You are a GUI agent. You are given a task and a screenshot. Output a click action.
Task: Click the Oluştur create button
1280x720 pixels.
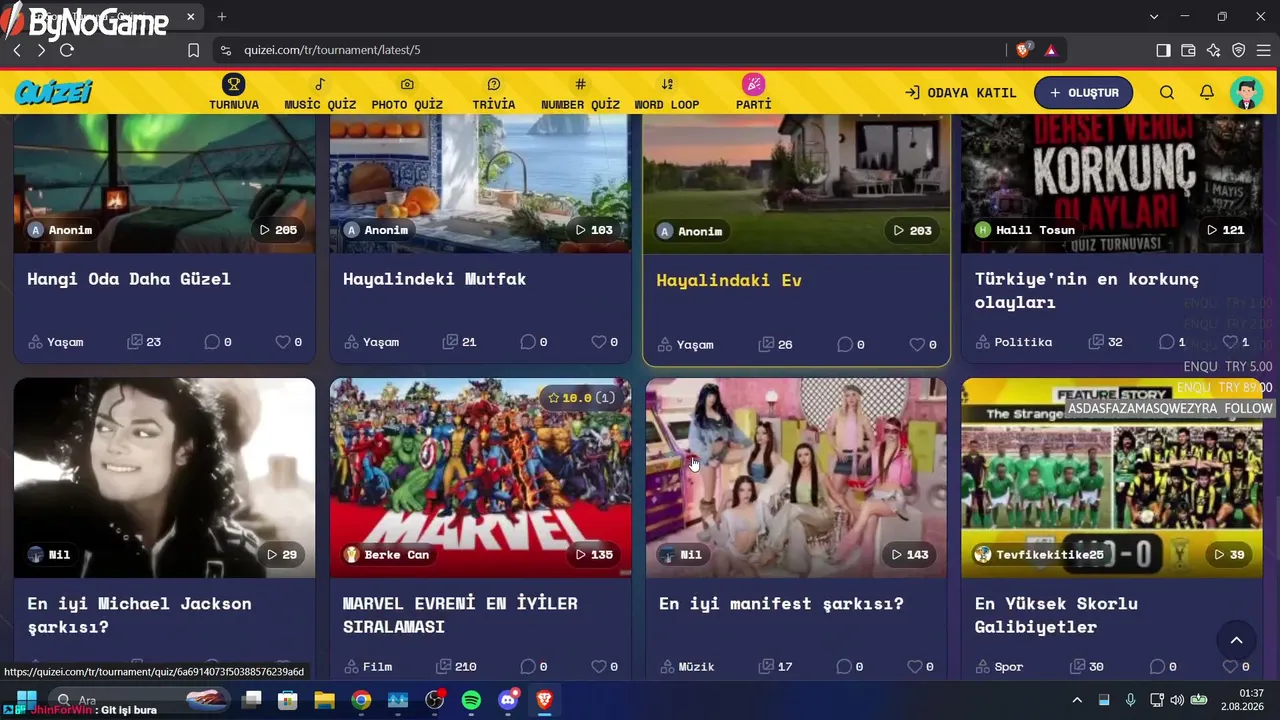(1083, 93)
